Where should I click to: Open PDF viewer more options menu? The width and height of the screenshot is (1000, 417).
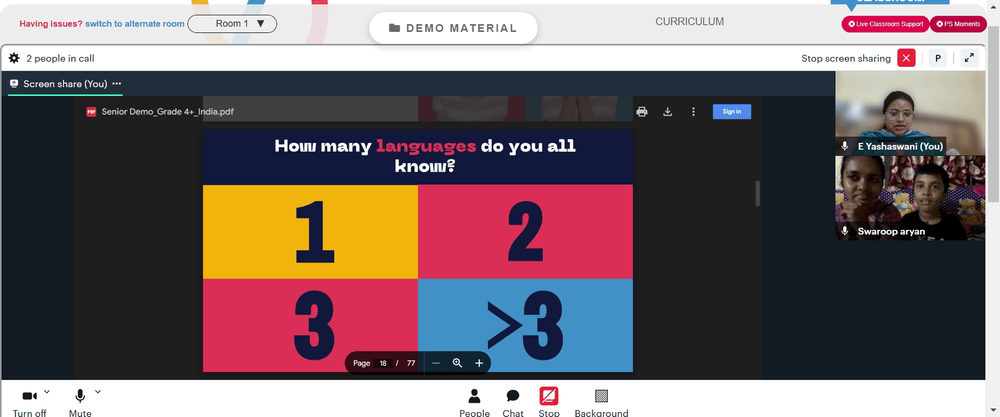693,112
